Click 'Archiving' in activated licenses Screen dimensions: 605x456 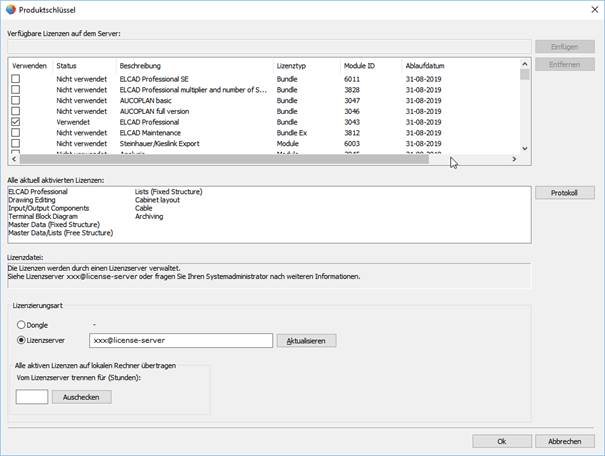pos(149,216)
